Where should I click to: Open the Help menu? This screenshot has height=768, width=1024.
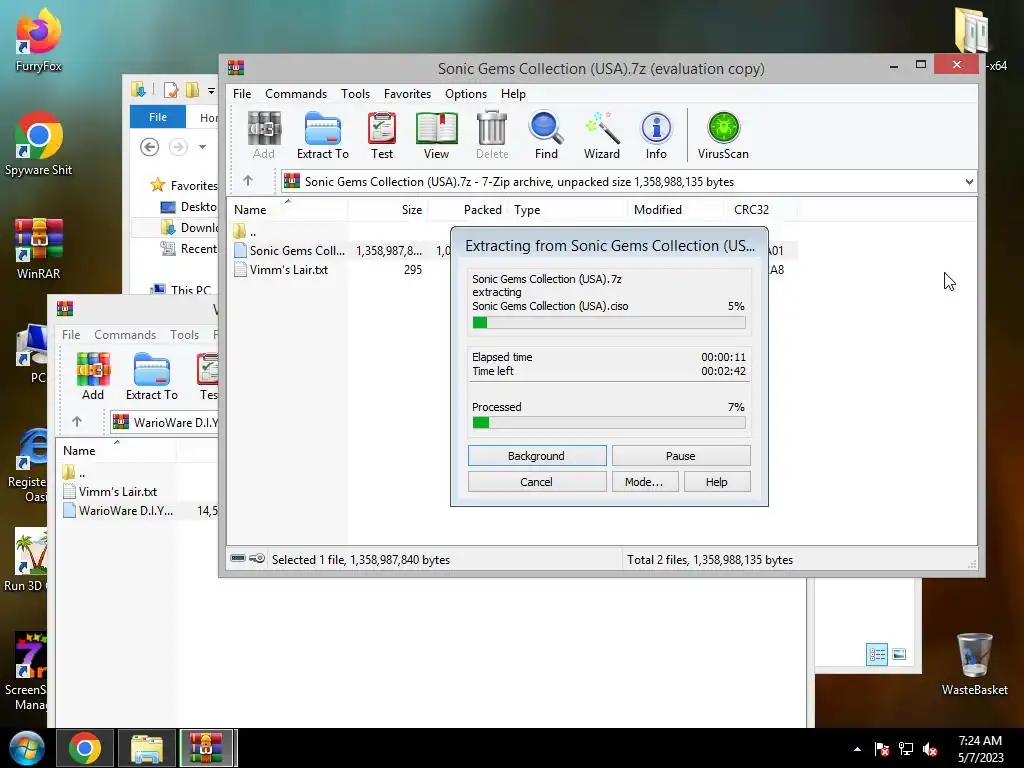coord(513,93)
